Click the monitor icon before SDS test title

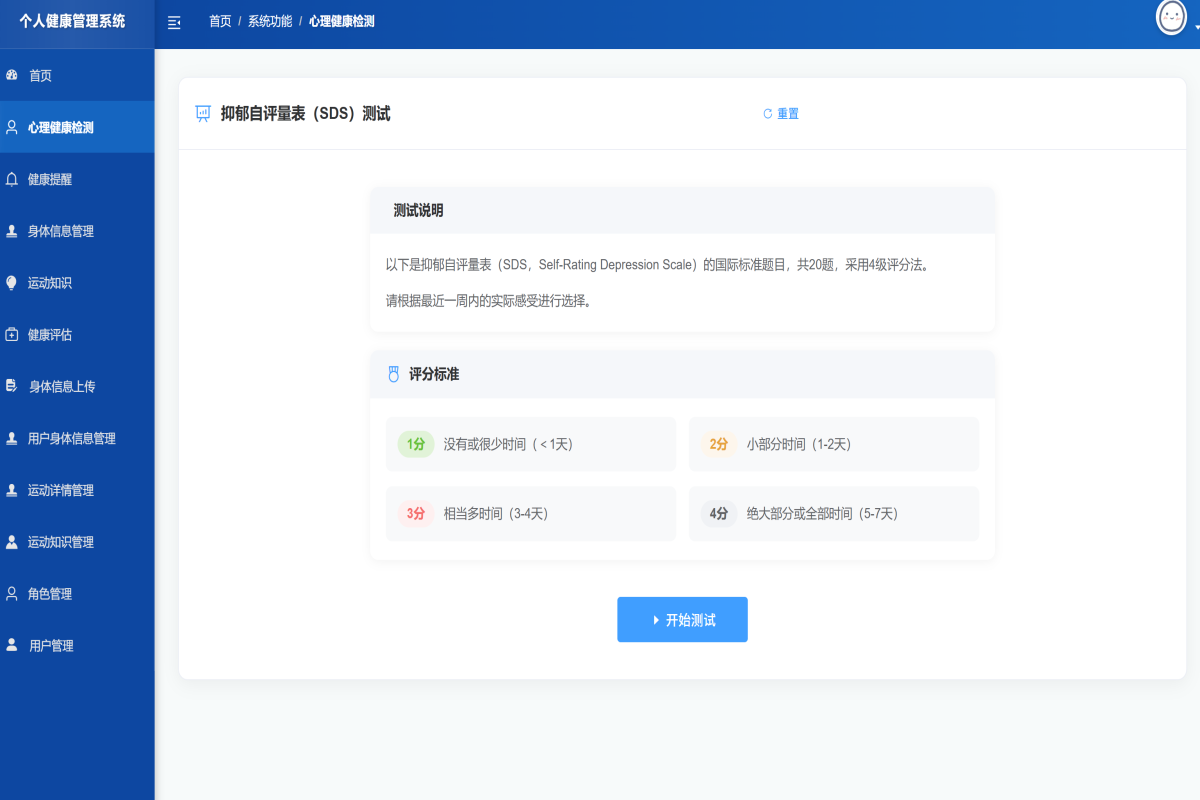click(202, 114)
